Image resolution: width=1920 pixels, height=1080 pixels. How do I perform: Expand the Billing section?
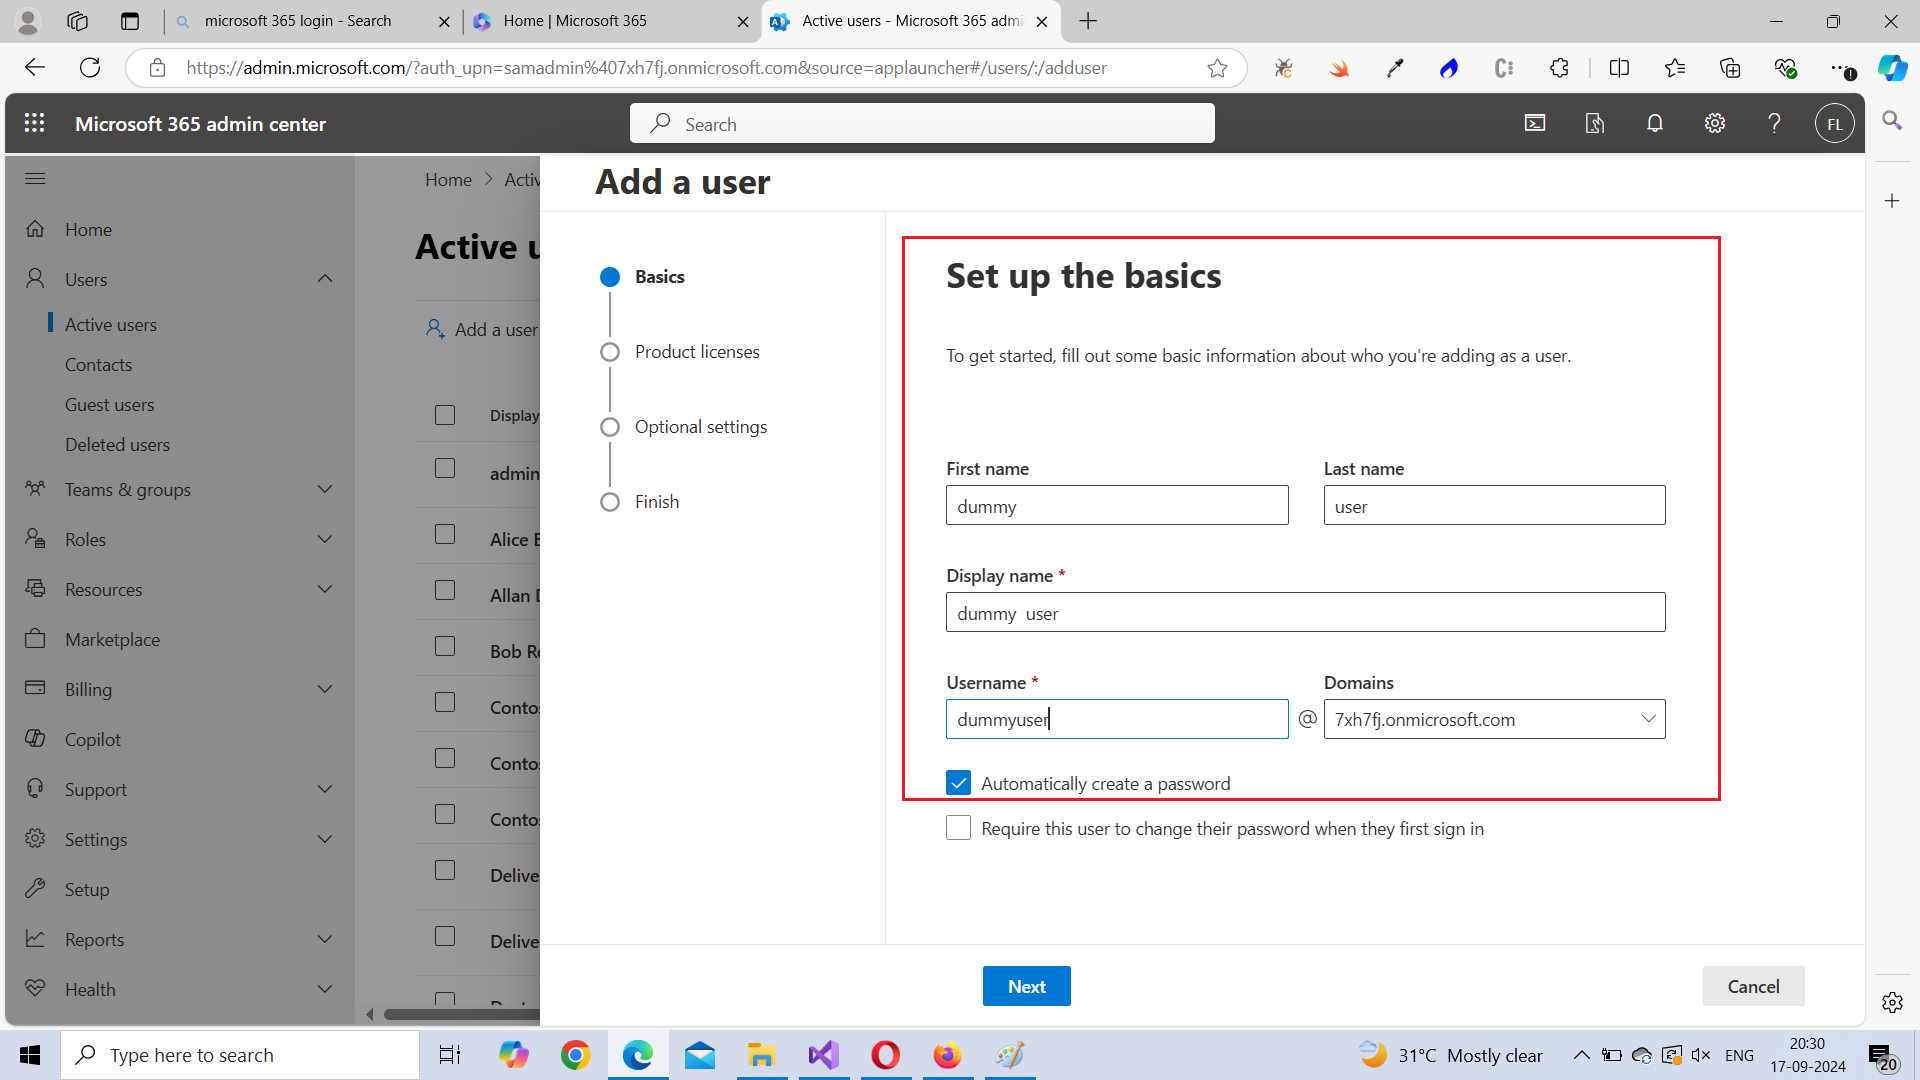[x=325, y=689]
